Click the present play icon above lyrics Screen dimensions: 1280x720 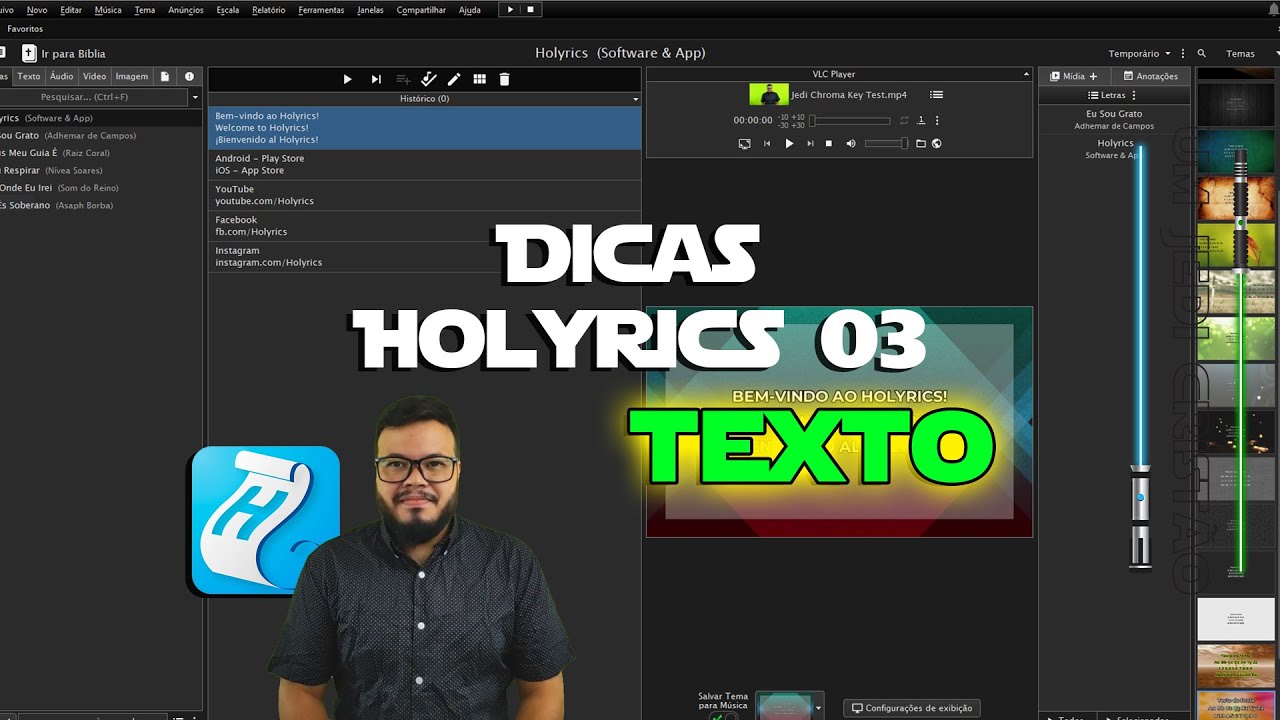(x=347, y=79)
